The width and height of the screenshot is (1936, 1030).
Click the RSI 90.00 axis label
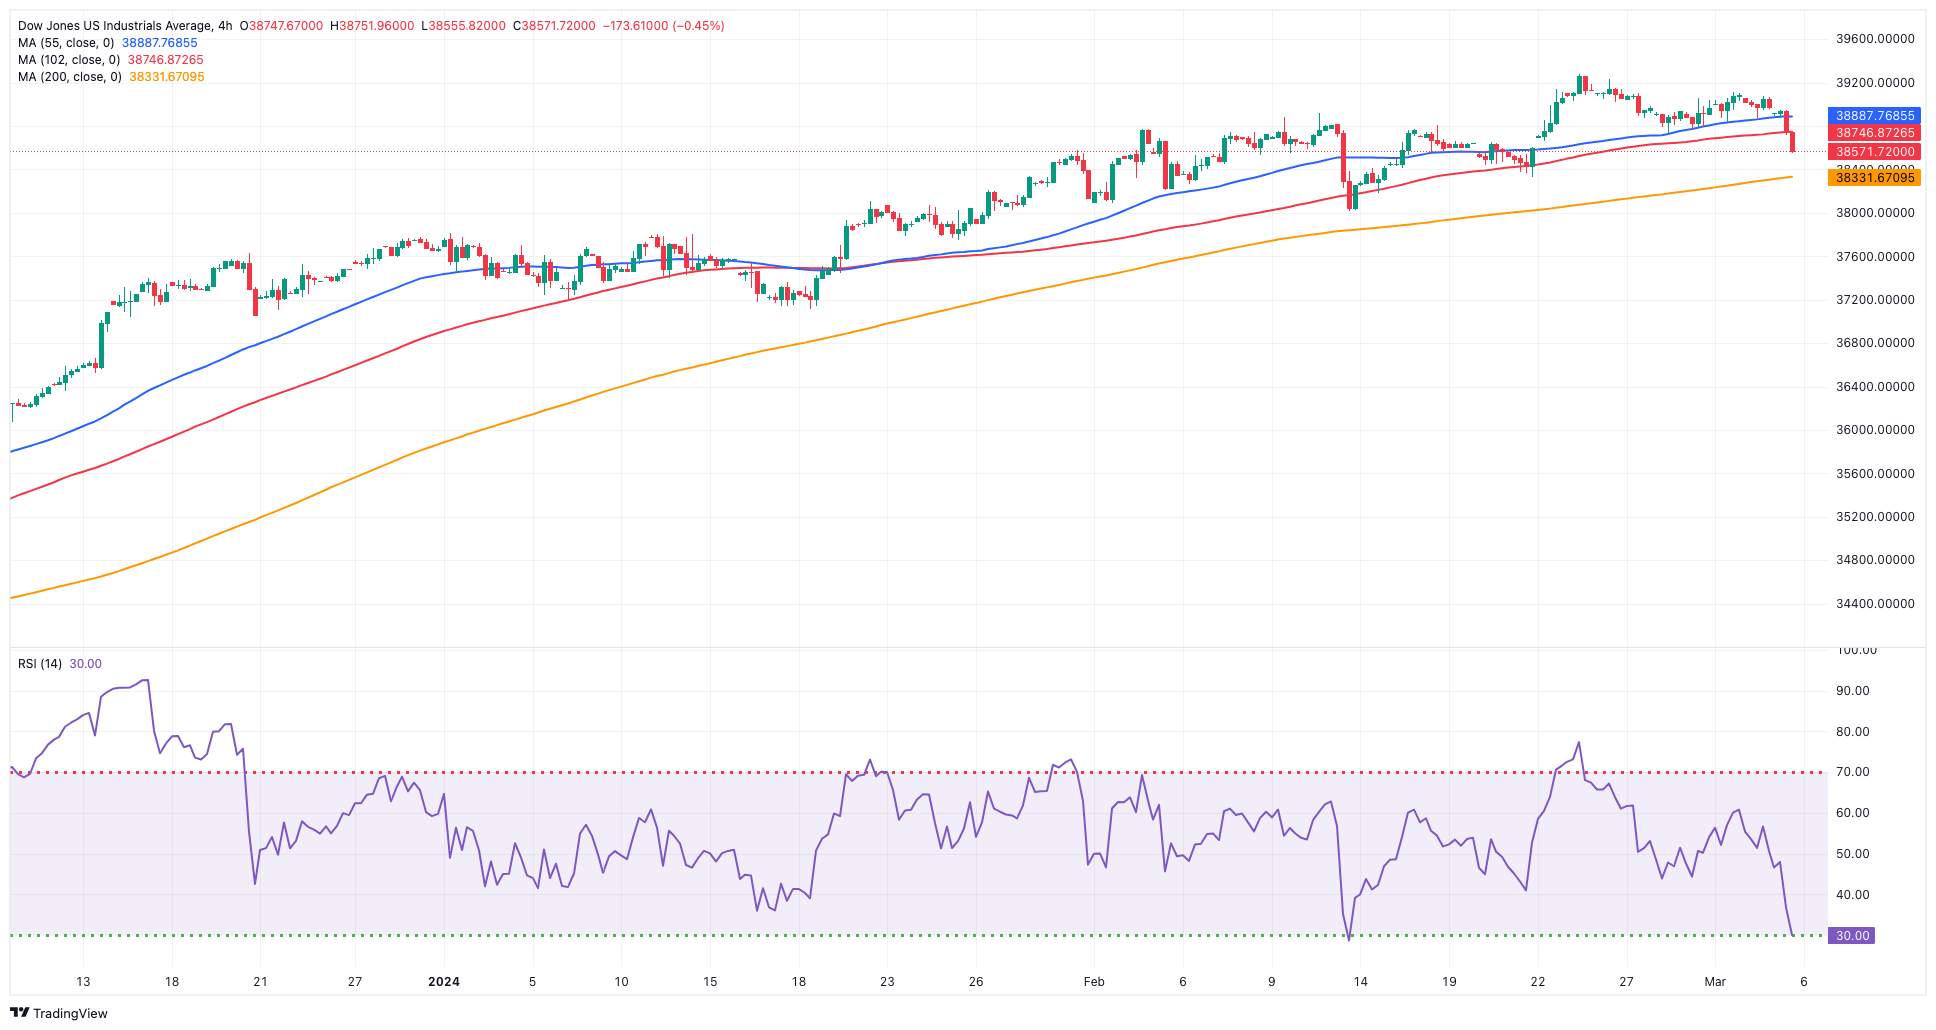[x=1853, y=691]
